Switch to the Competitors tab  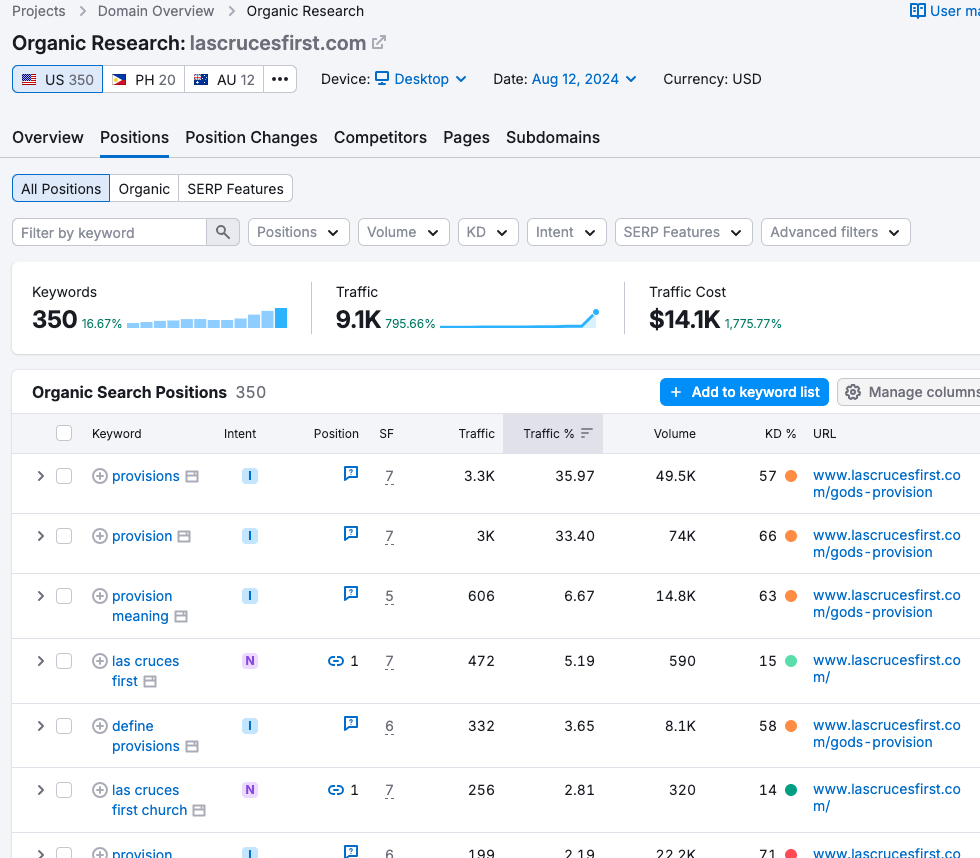(x=380, y=137)
